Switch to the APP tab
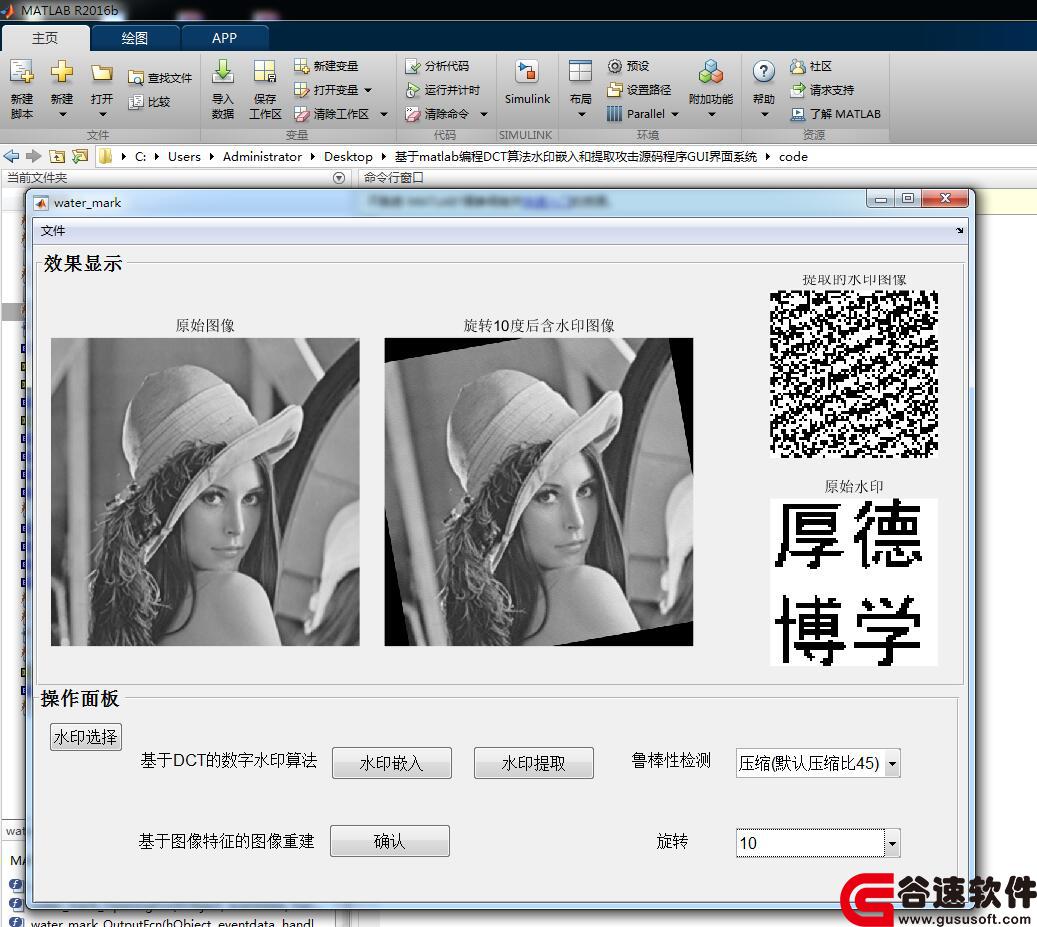Screen dimensions: 1037x927 pos(224,38)
